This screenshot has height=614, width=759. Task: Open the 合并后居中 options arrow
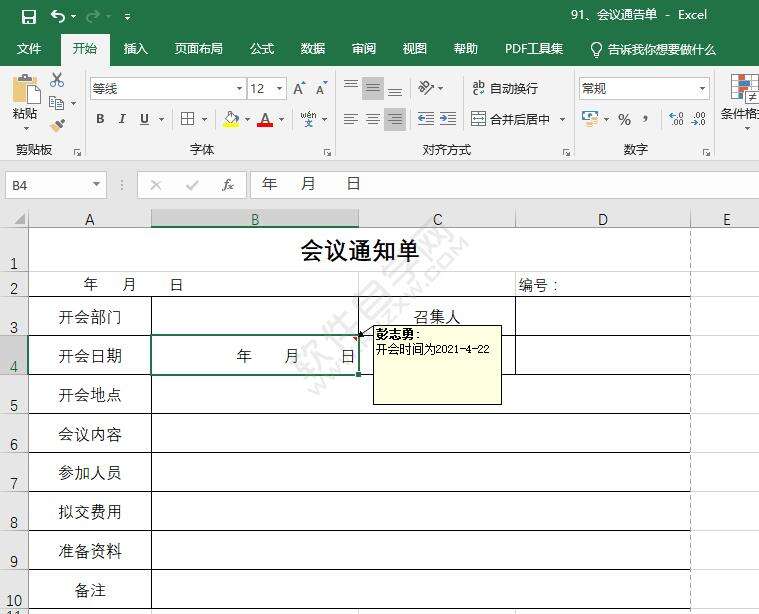coord(562,119)
